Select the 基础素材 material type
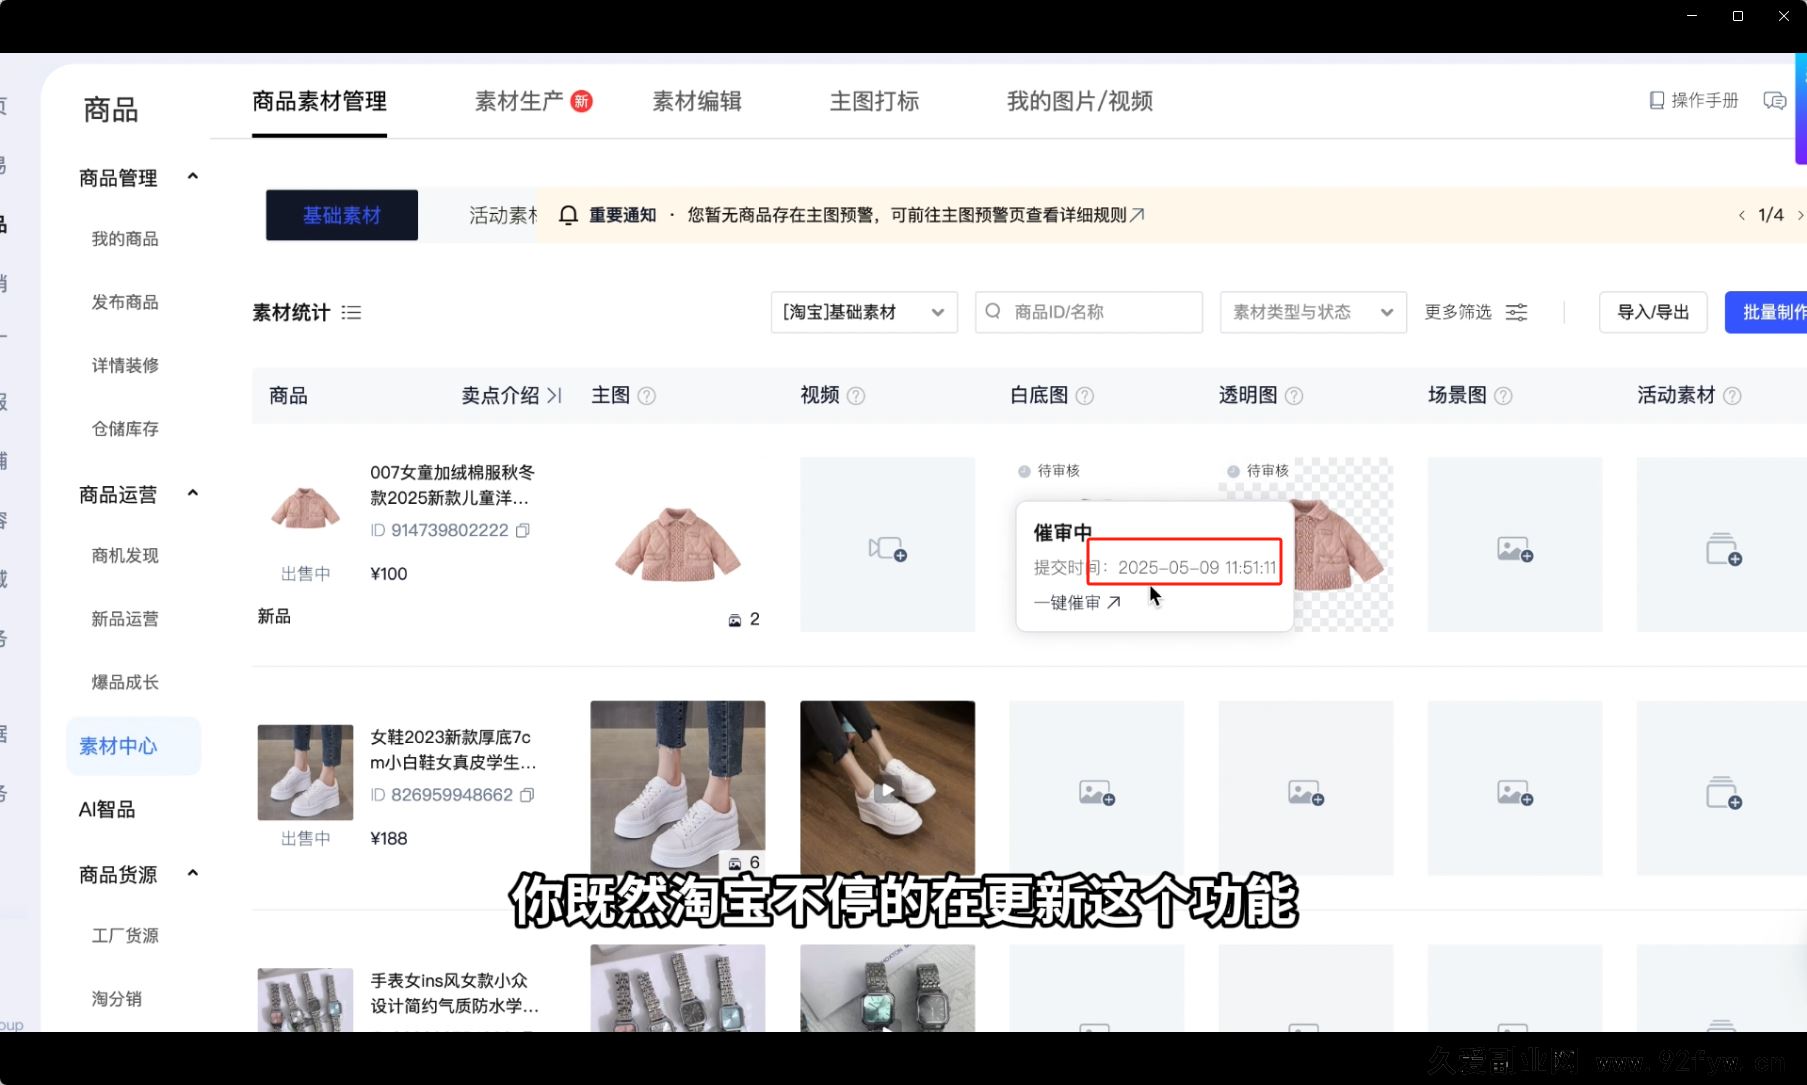This screenshot has width=1807, height=1085. click(341, 214)
